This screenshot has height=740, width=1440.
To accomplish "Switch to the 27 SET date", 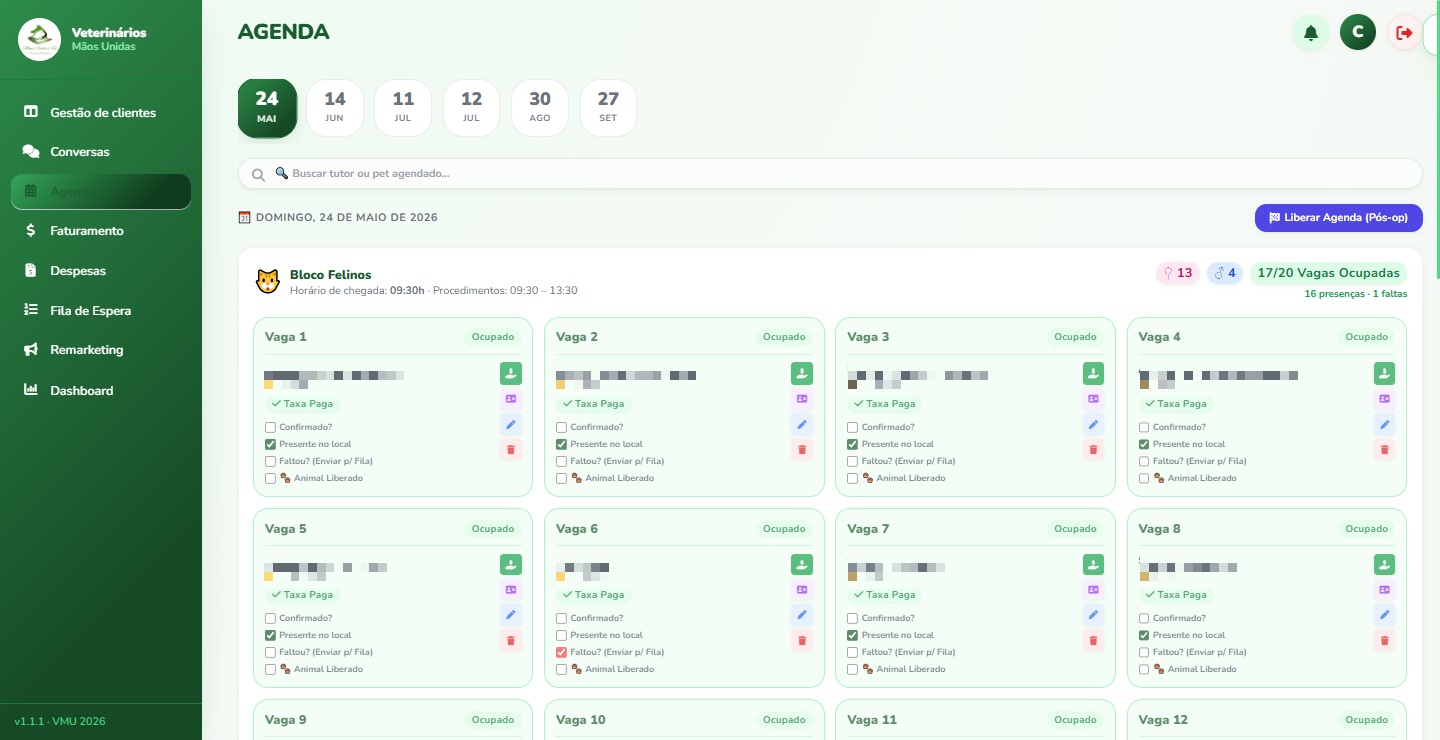I will tap(608, 108).
